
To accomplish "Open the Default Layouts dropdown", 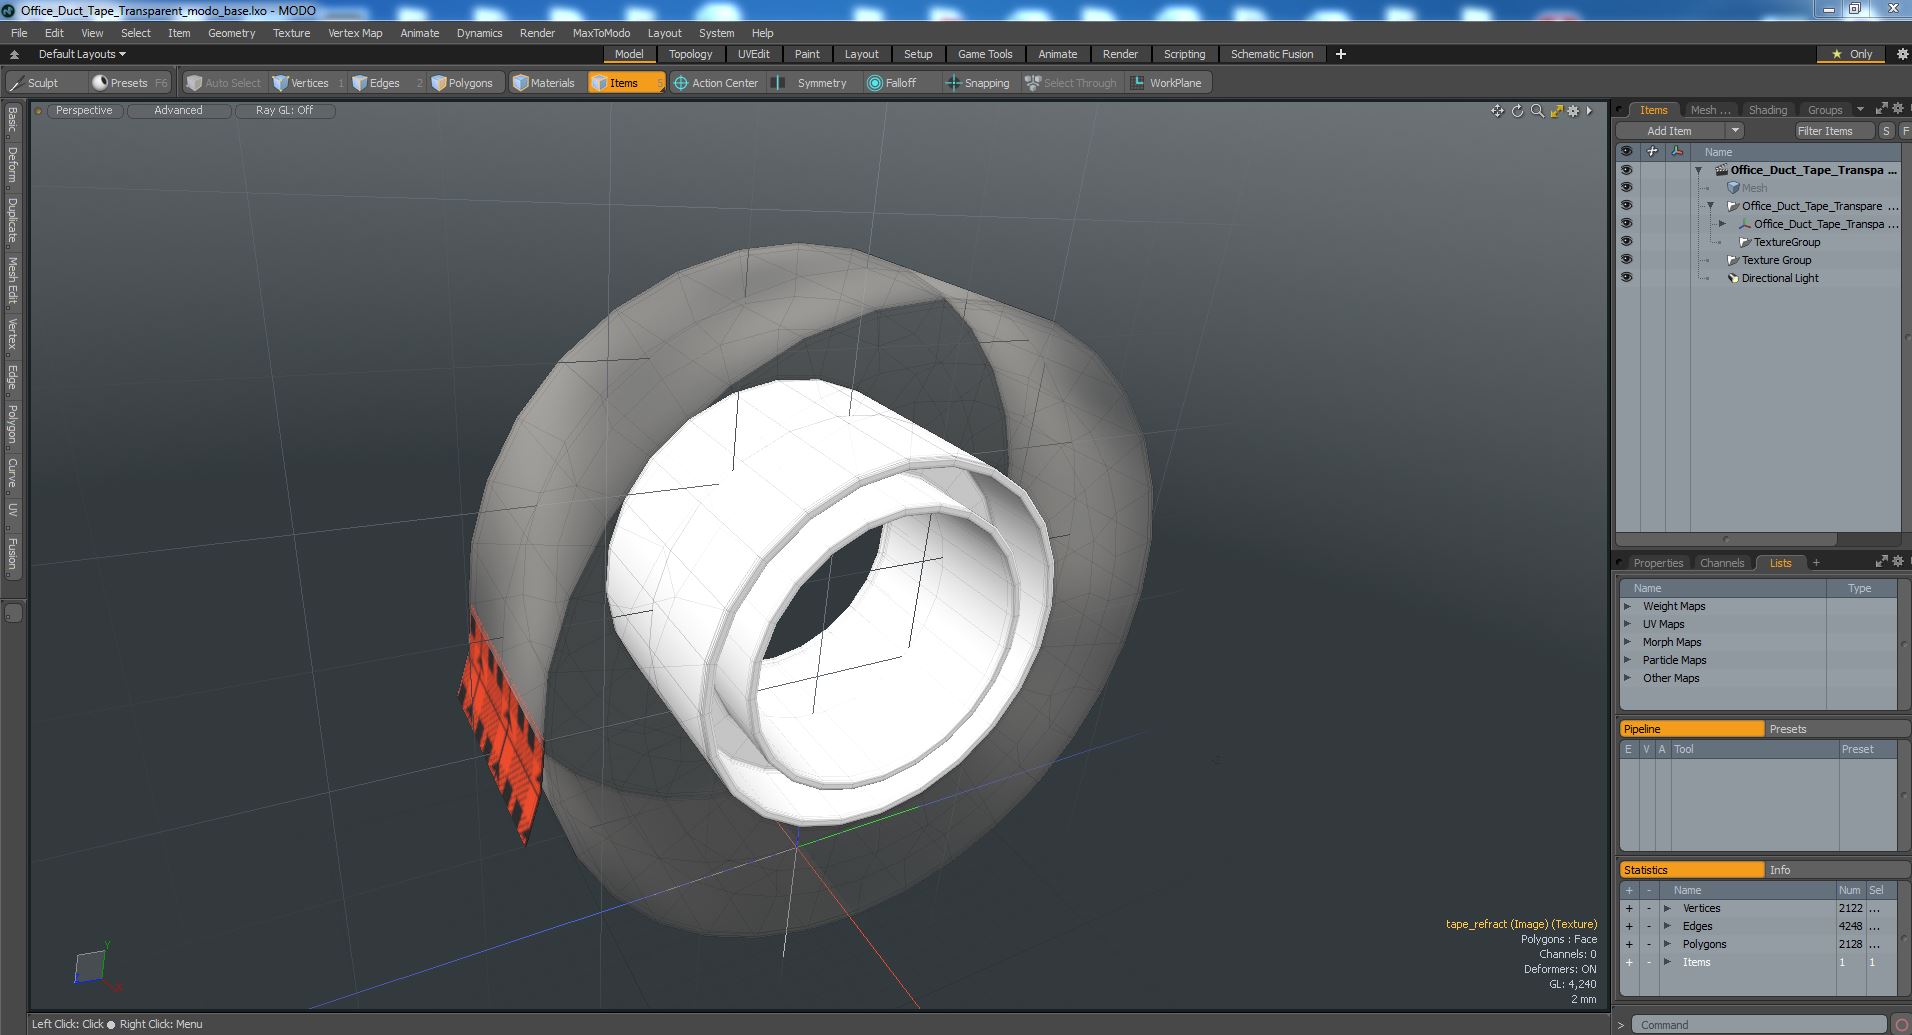I will pyautogui.click(x=82, y=54).
